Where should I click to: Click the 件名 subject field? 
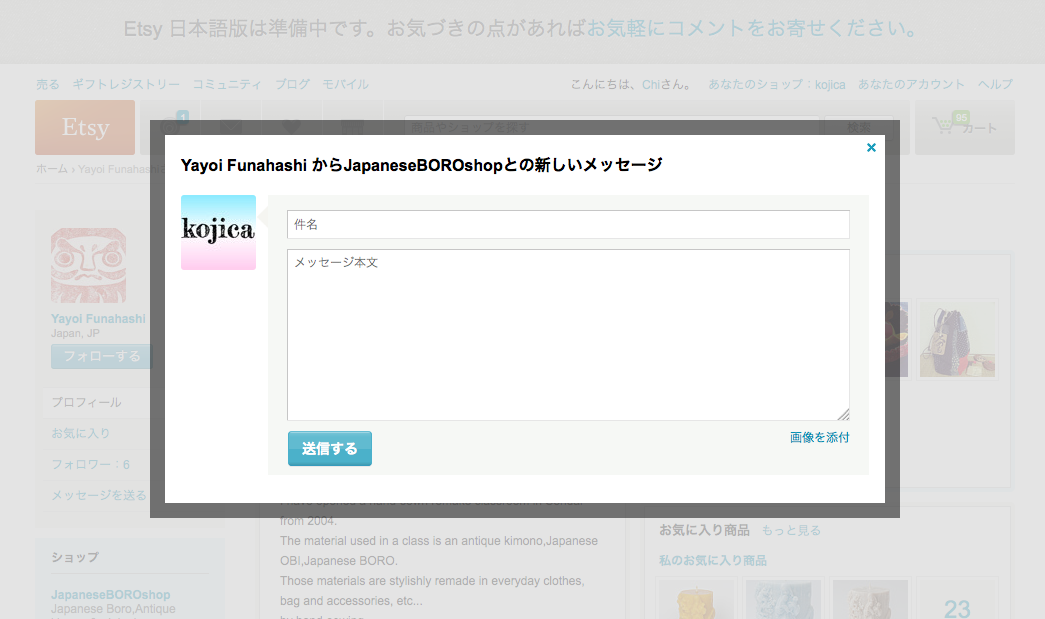click(x=568, y=225)
